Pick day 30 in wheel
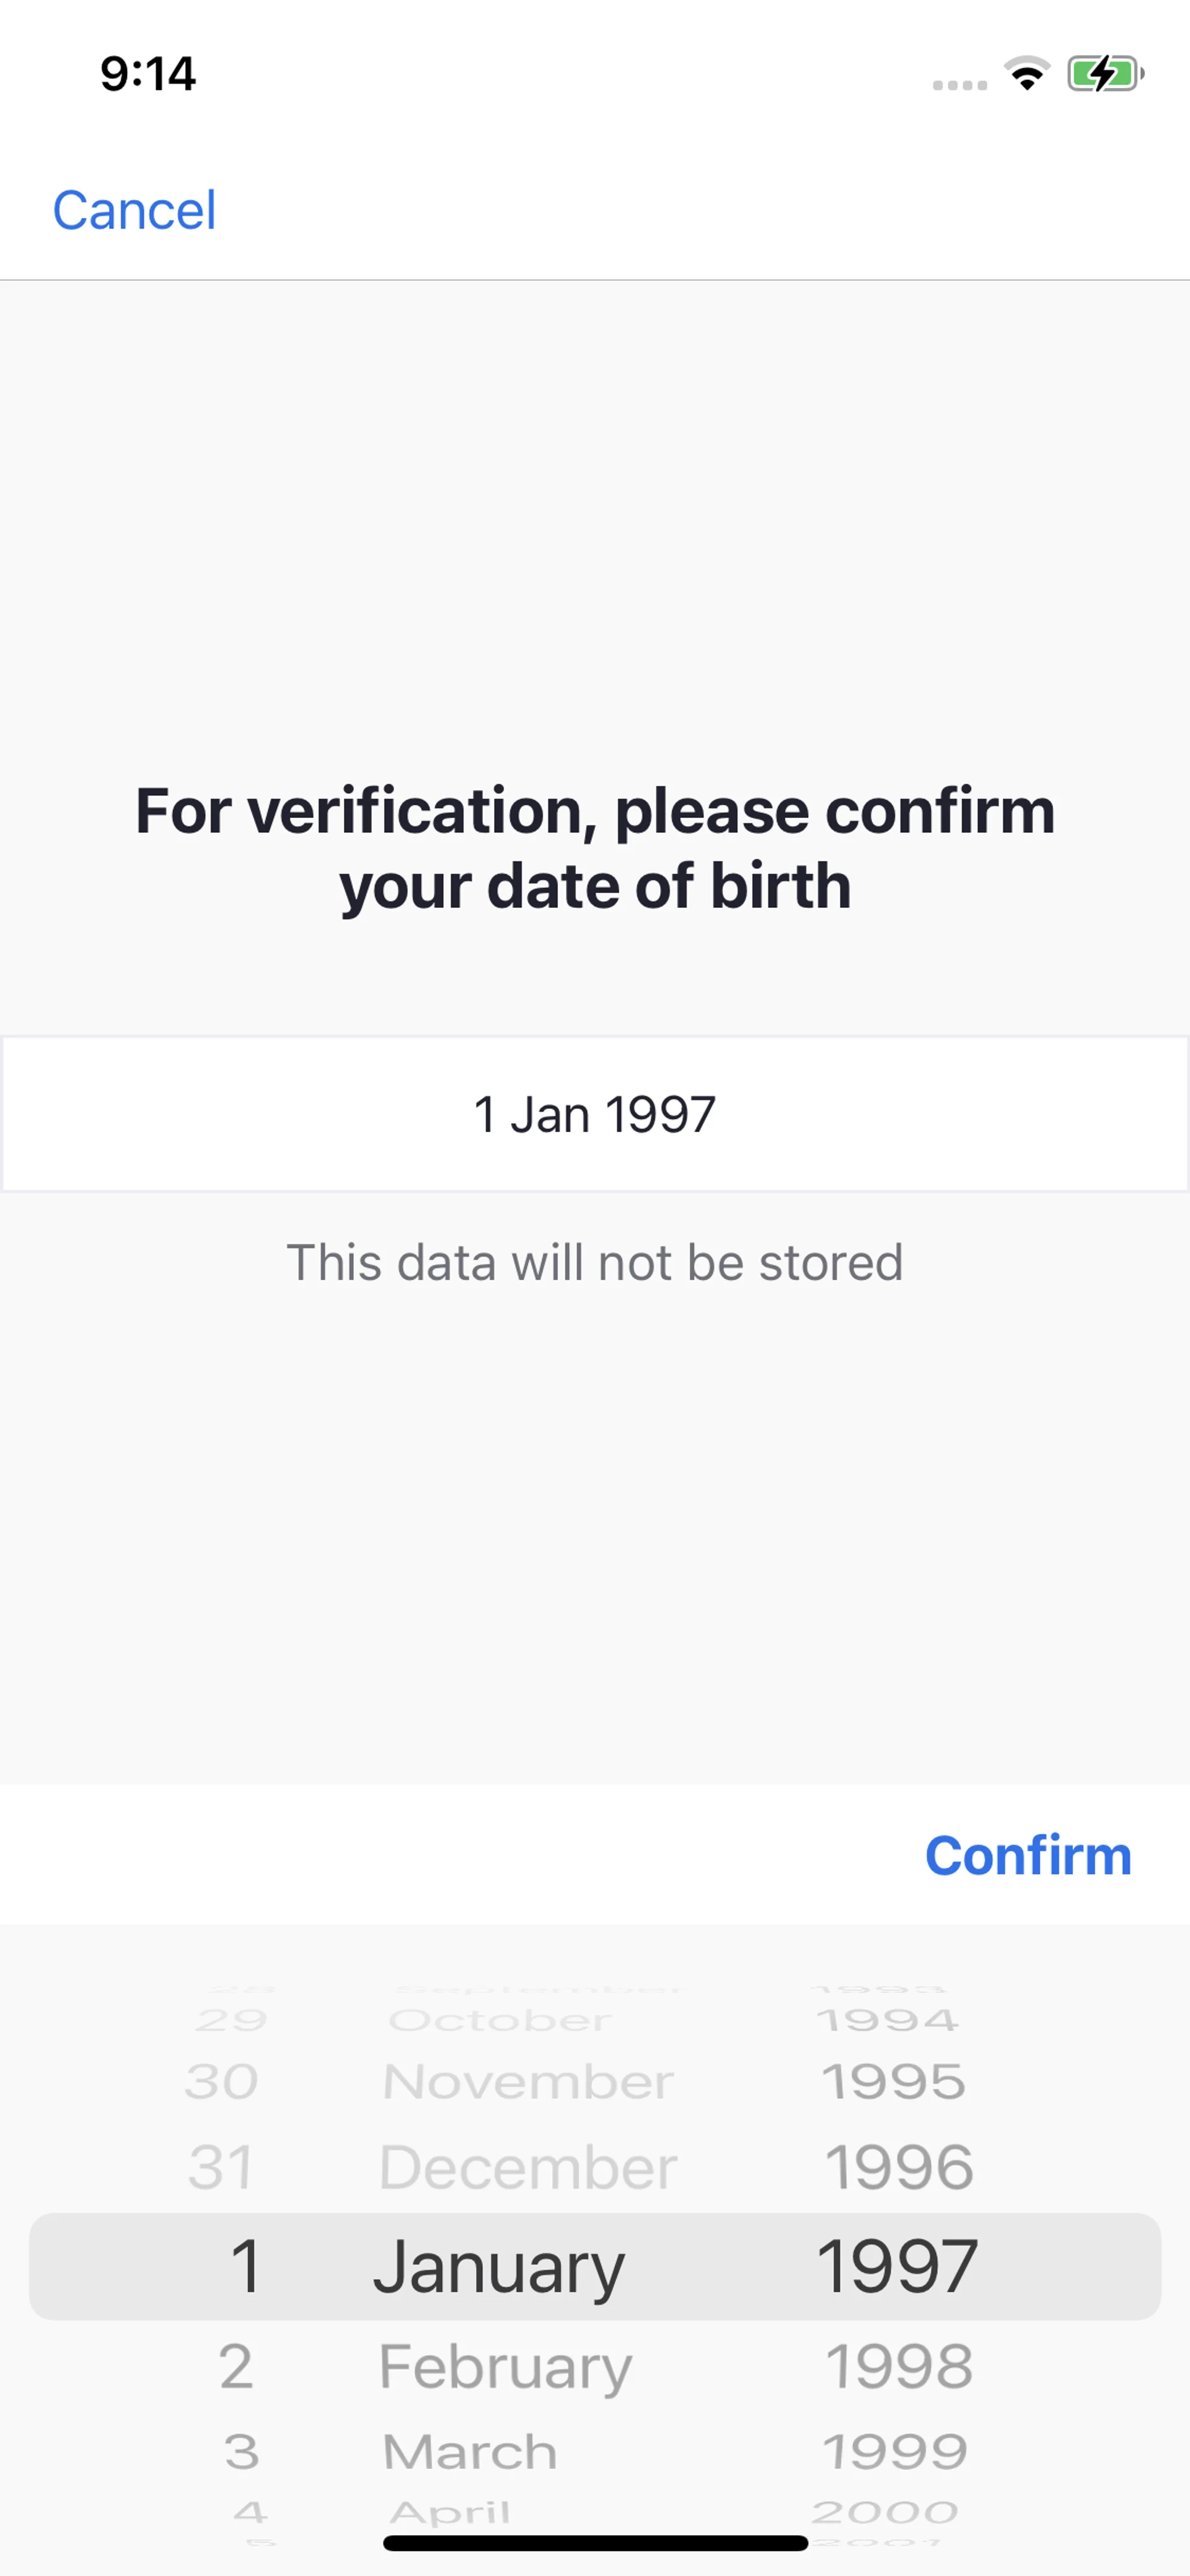The height and width of the screenshot is (2576, 1190). [x=222, y=2082]
